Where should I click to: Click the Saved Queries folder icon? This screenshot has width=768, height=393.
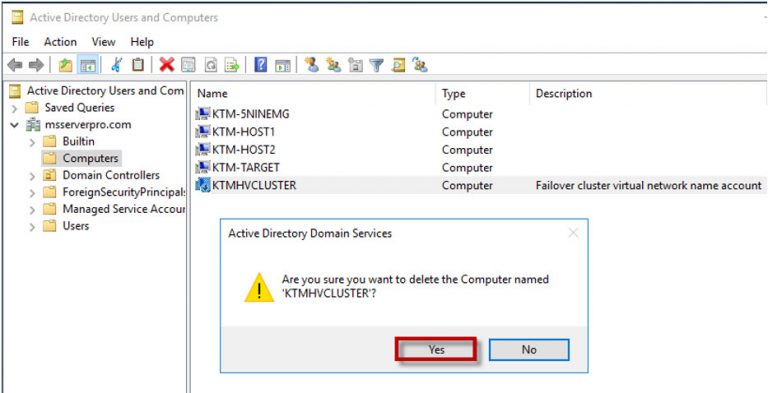(x=31, y=107)
